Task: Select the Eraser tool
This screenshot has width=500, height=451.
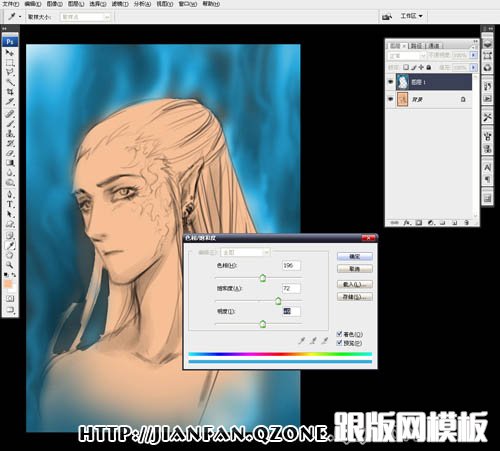Action: pos(10,153)
